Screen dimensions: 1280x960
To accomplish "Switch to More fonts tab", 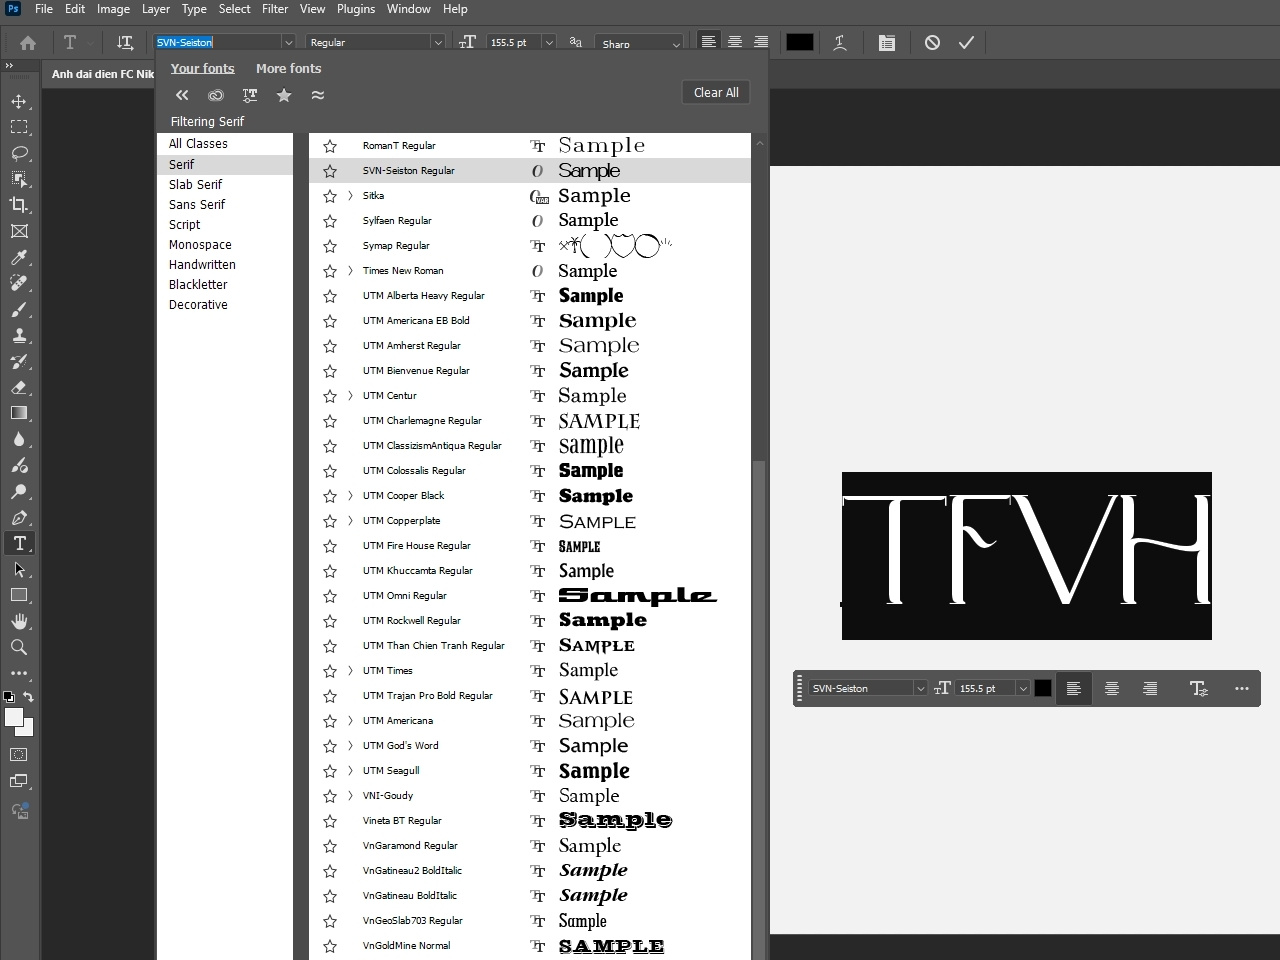I will 288,69.
